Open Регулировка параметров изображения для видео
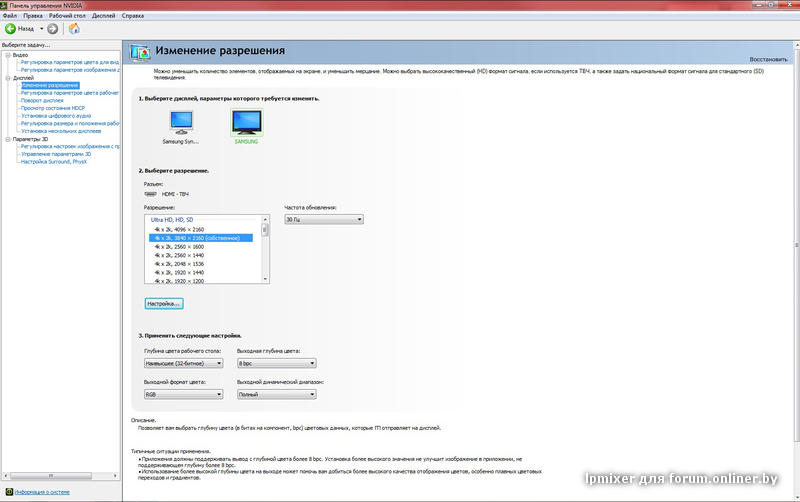 tap(70, 70)
